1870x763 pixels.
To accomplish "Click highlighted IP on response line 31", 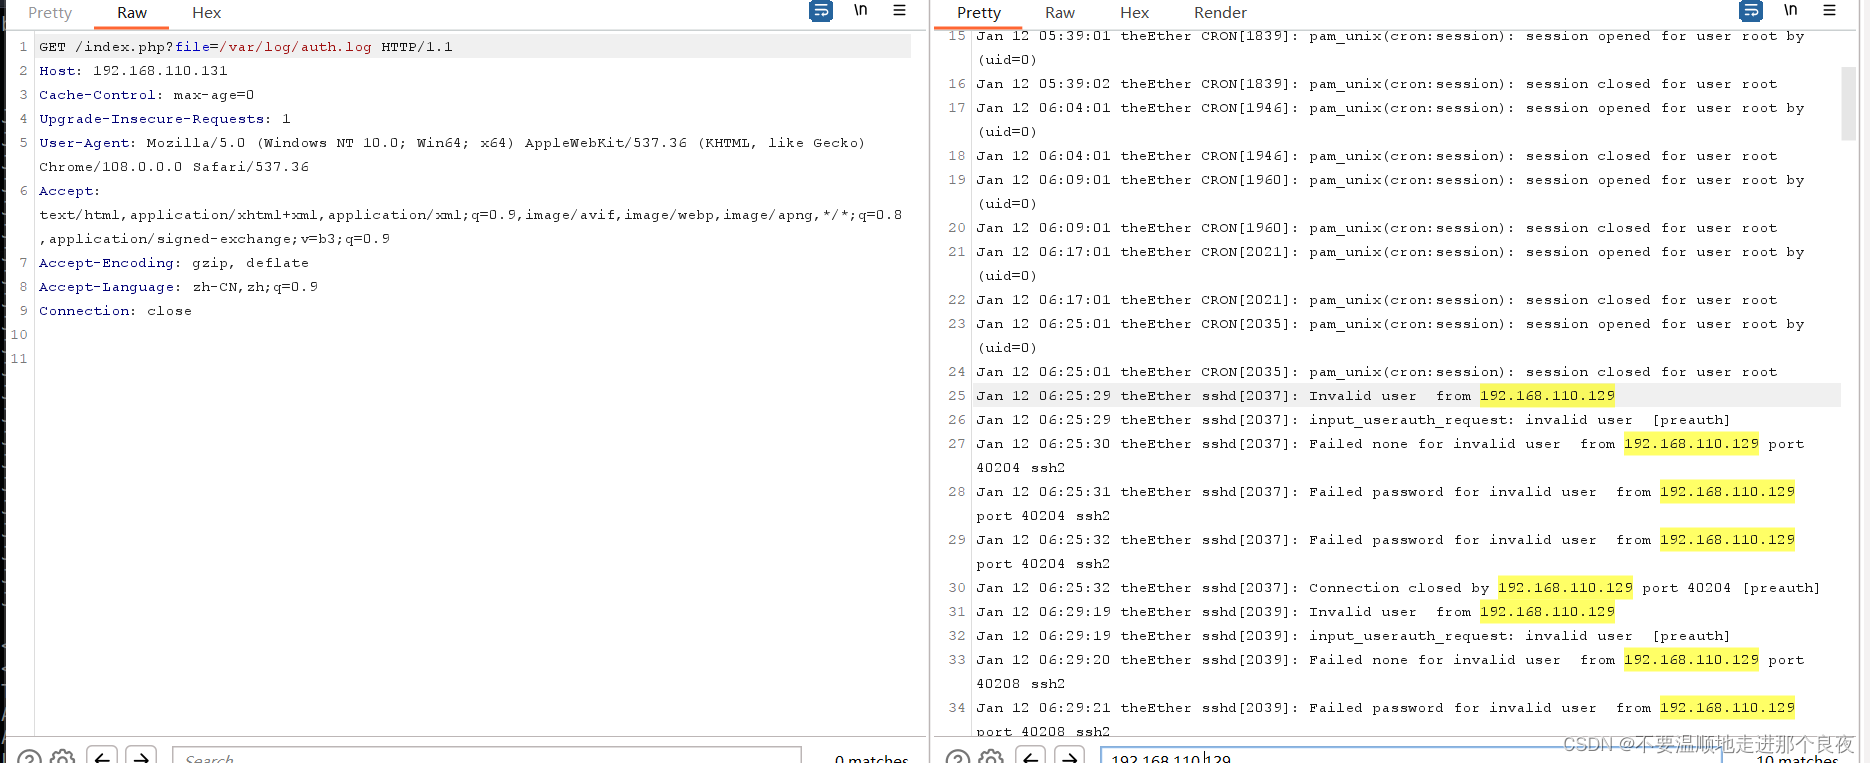I will (x=1547, y=612).
